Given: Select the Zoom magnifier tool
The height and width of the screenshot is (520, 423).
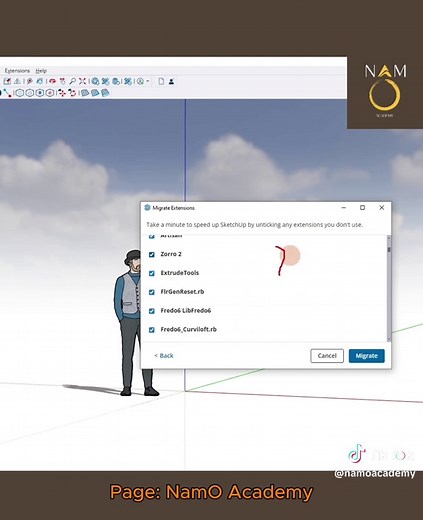Looking at the screenshot, I should click(72, 81).
